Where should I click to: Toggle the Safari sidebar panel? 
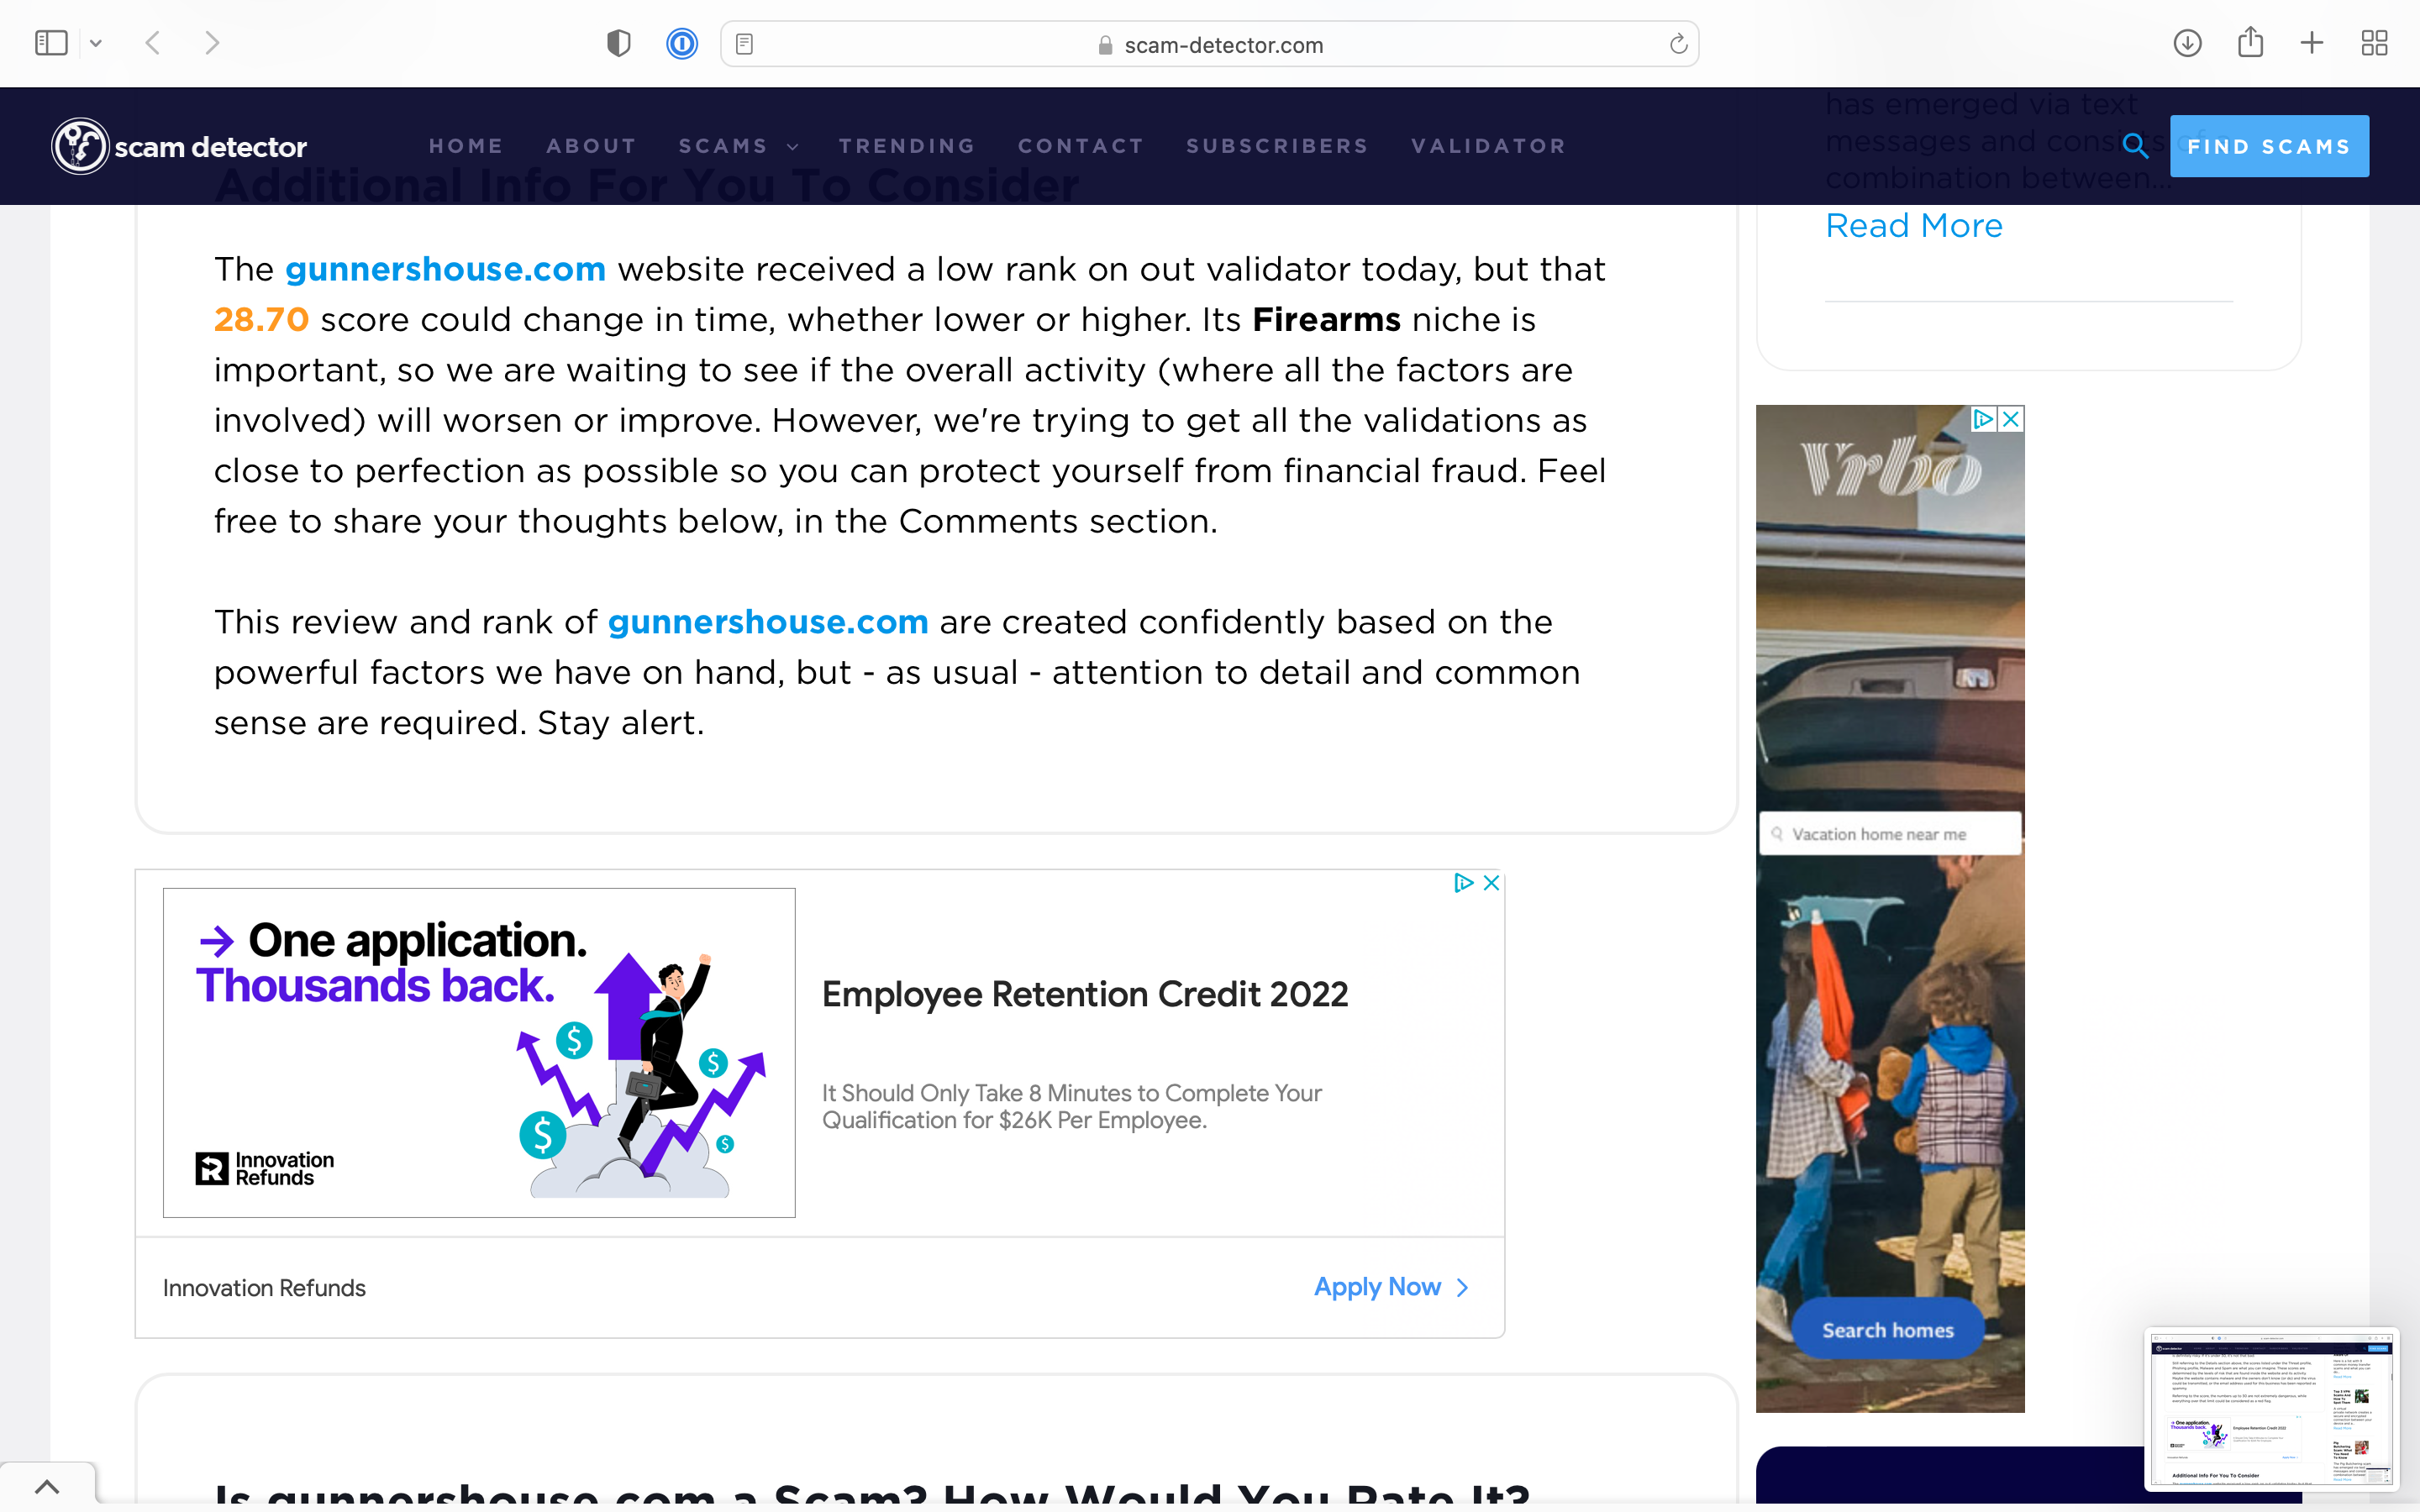(x=51, y=43)
